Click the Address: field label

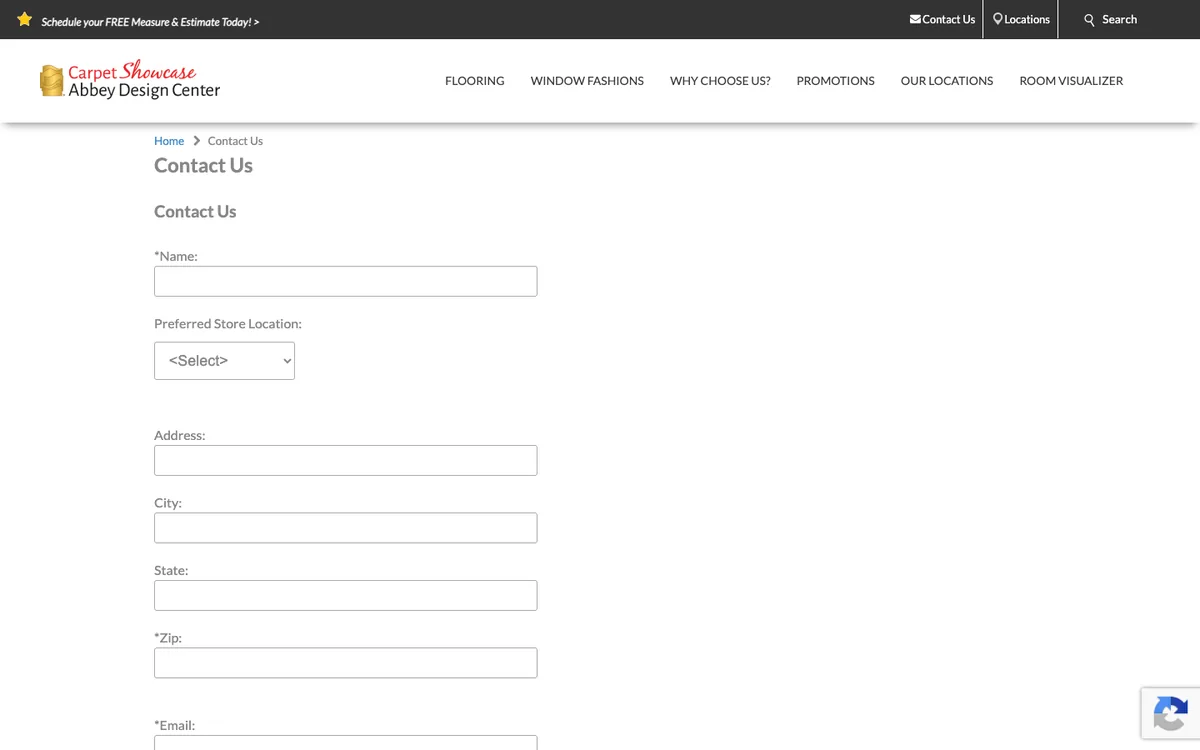click(179, 436)
